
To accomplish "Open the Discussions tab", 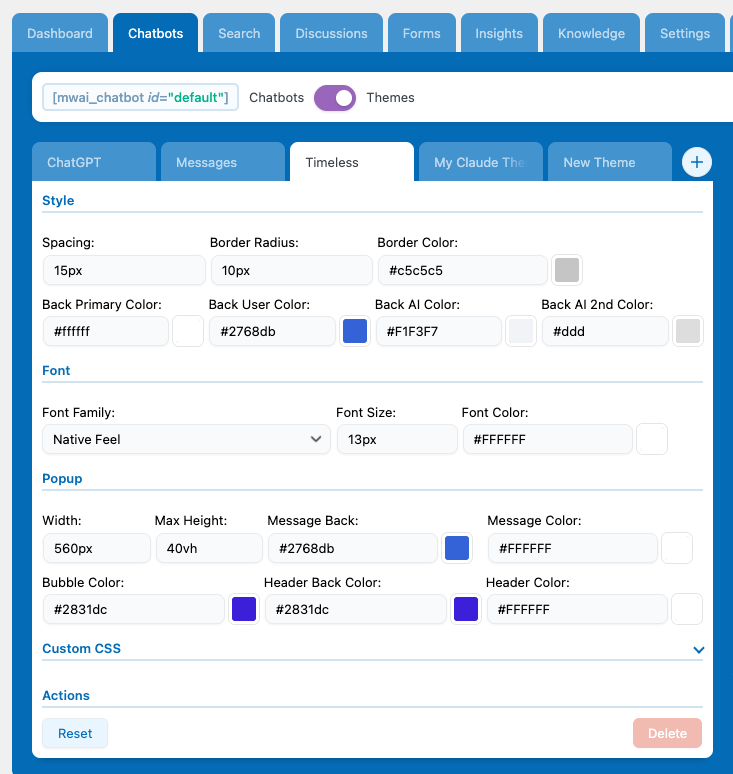I will point(331,33).
